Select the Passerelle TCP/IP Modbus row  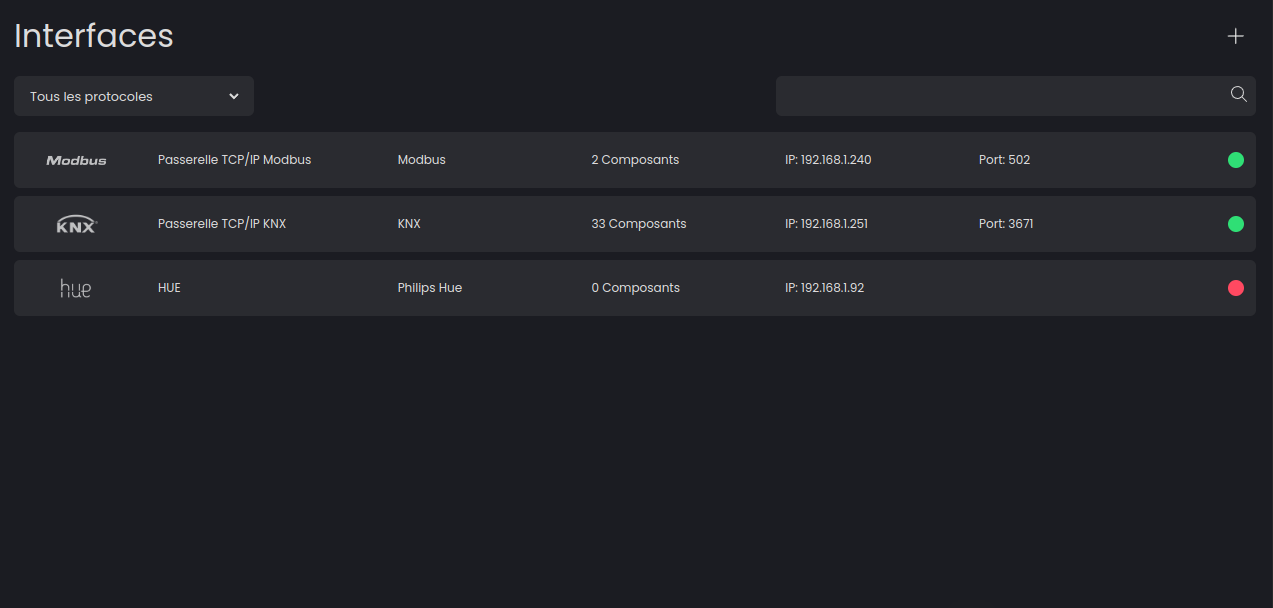coord(500,159)
